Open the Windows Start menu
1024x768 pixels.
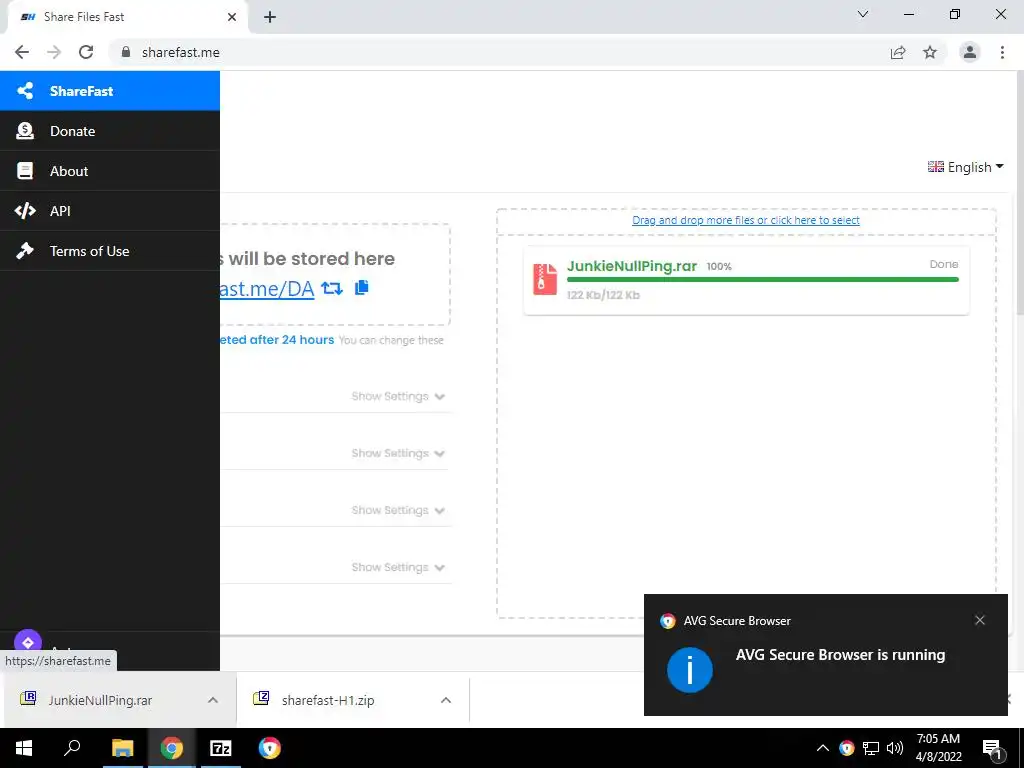[24, 748]
